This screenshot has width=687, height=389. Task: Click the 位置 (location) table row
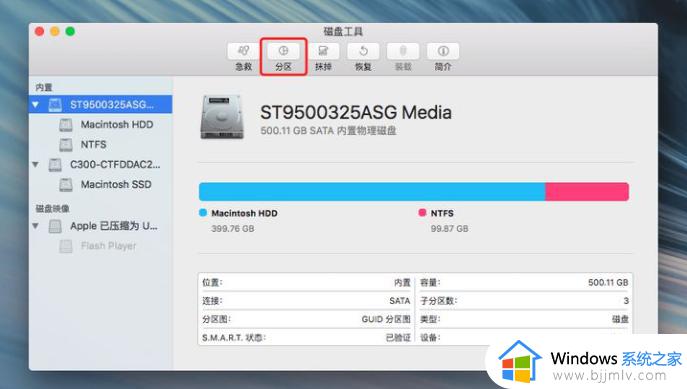306,283
